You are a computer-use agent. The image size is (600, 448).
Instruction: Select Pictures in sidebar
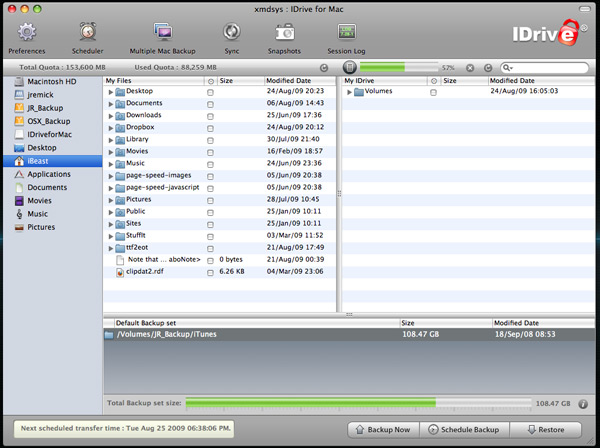coord(52,227)
